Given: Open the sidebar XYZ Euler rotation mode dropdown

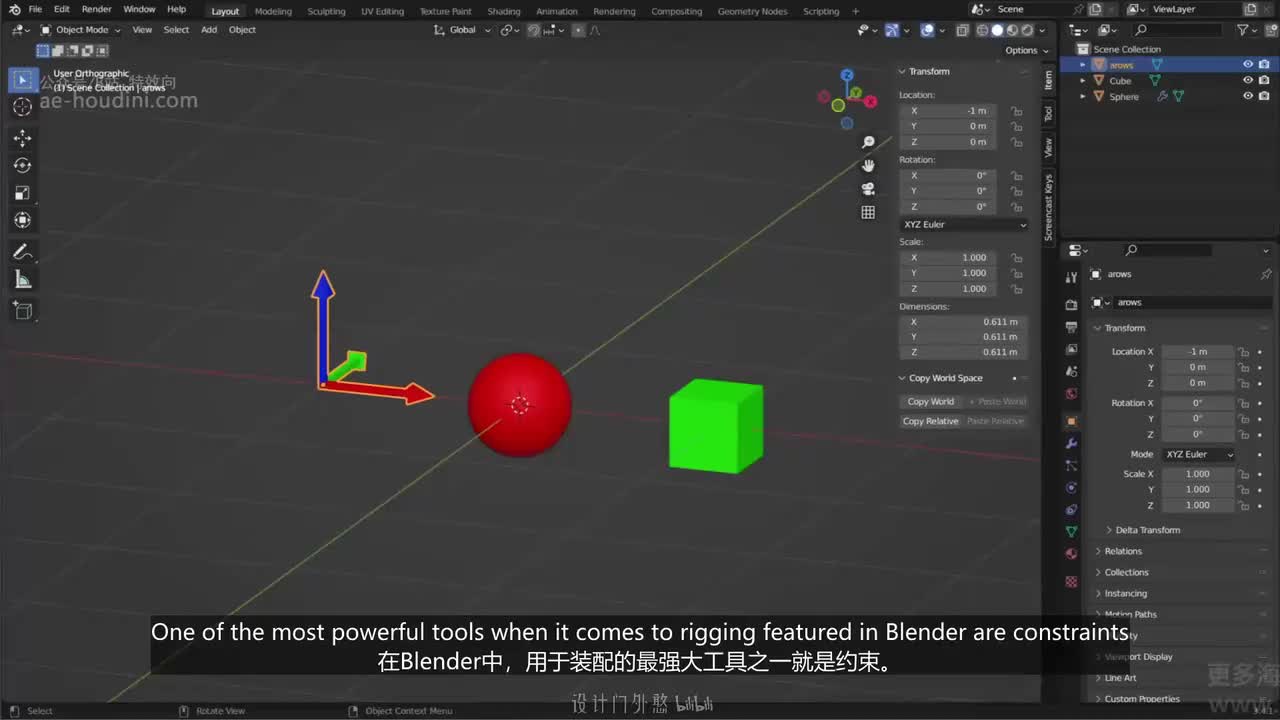Looking at the screenshot, I should (x=964, y=225).
